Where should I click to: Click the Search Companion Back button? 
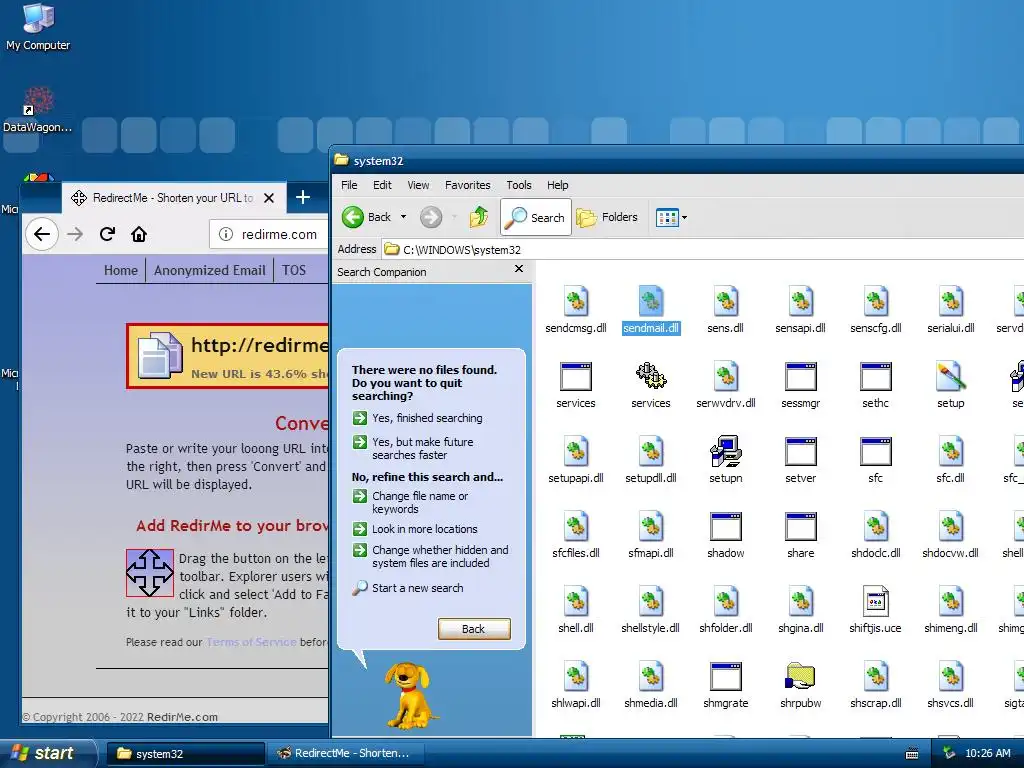pos(474,629)
